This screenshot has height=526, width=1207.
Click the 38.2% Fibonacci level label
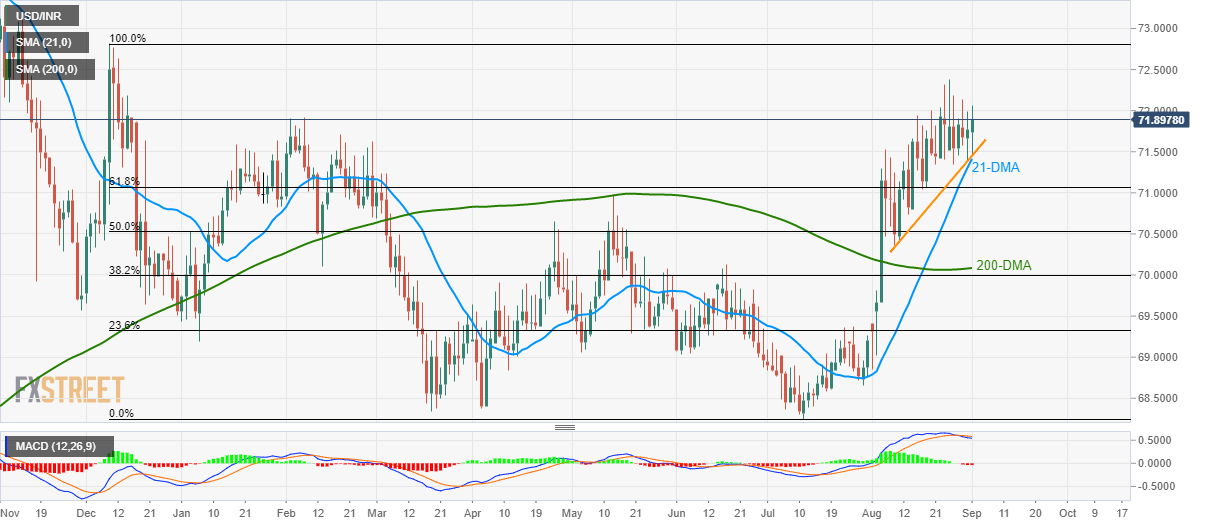coord(125,270)
